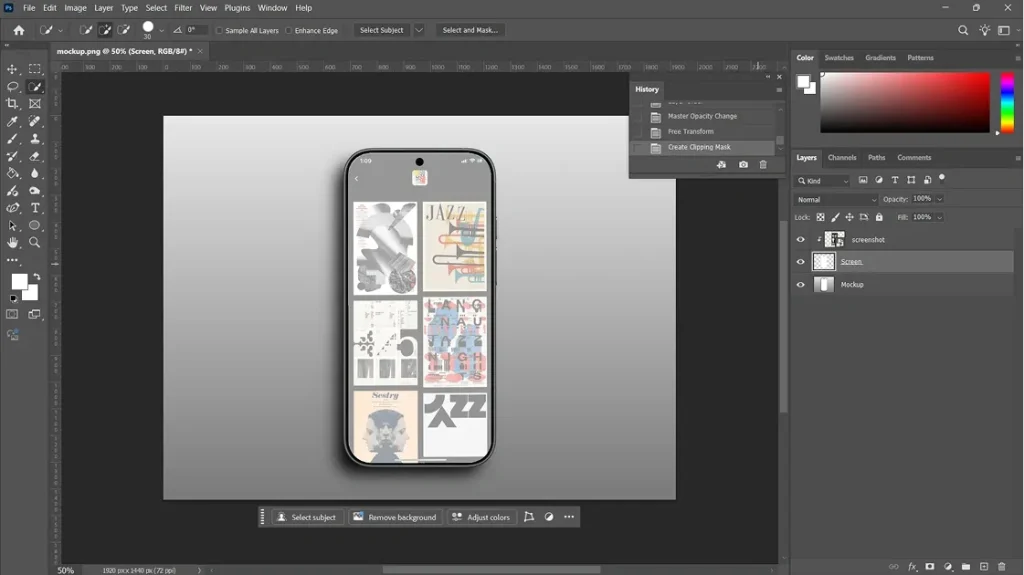This screenshot has width=1024, height=575.
Task: Open the Normal blend mode dropdown
Action: [836, 199]
